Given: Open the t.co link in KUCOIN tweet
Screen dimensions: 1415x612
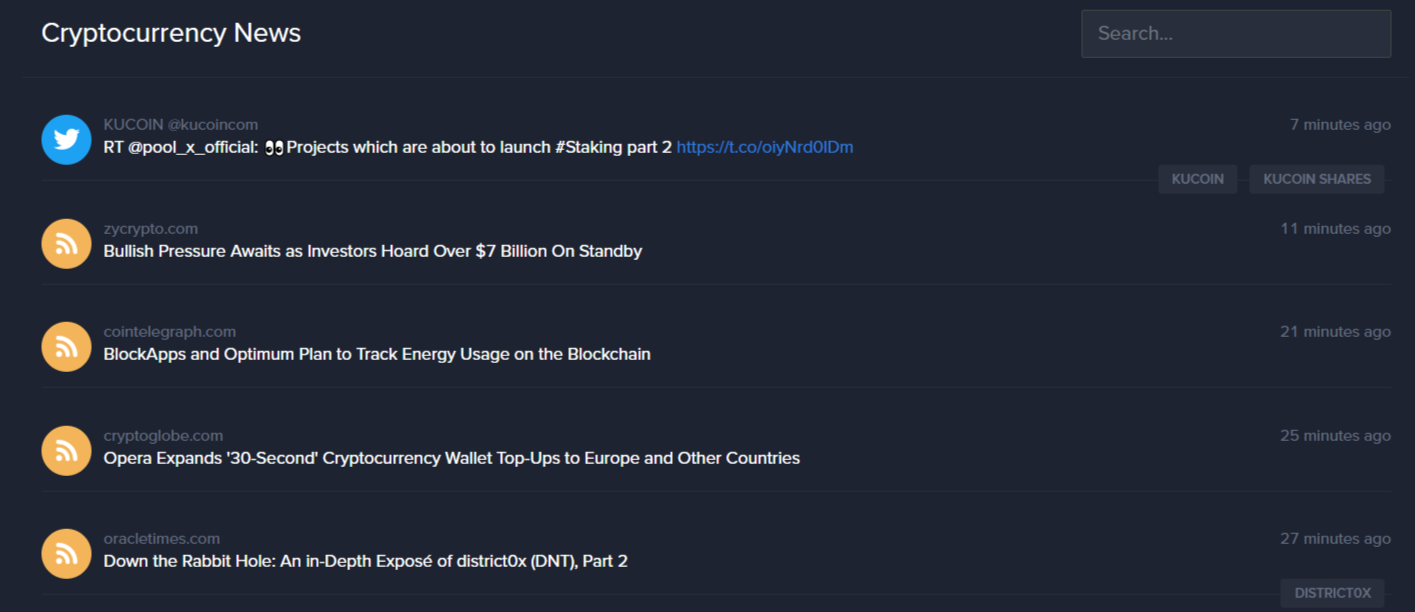Looking at the screenshot, I should [765, 147].
